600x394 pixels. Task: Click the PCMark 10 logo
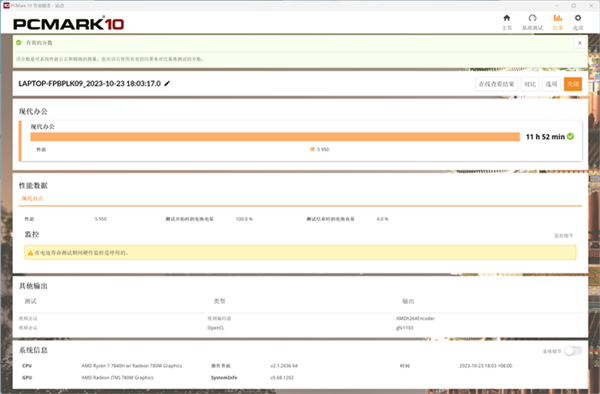coord(69,24)
